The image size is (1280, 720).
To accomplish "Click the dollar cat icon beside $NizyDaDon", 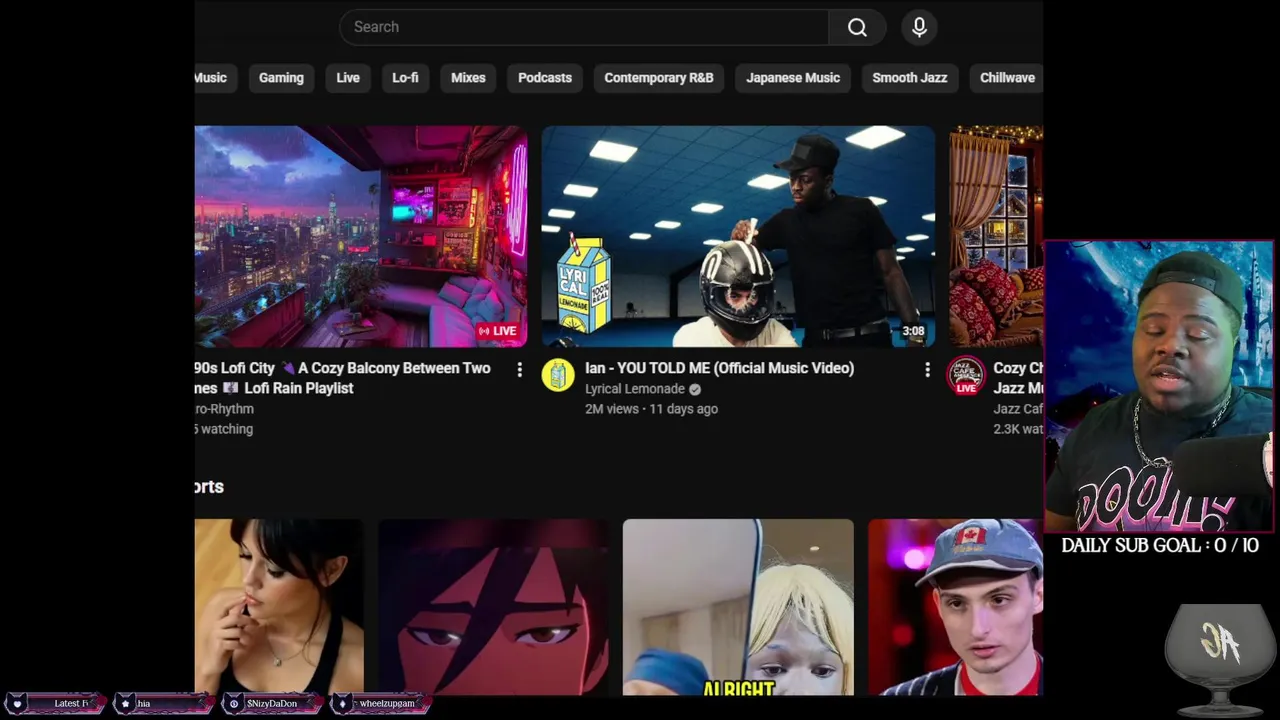I will coord(234,703).
